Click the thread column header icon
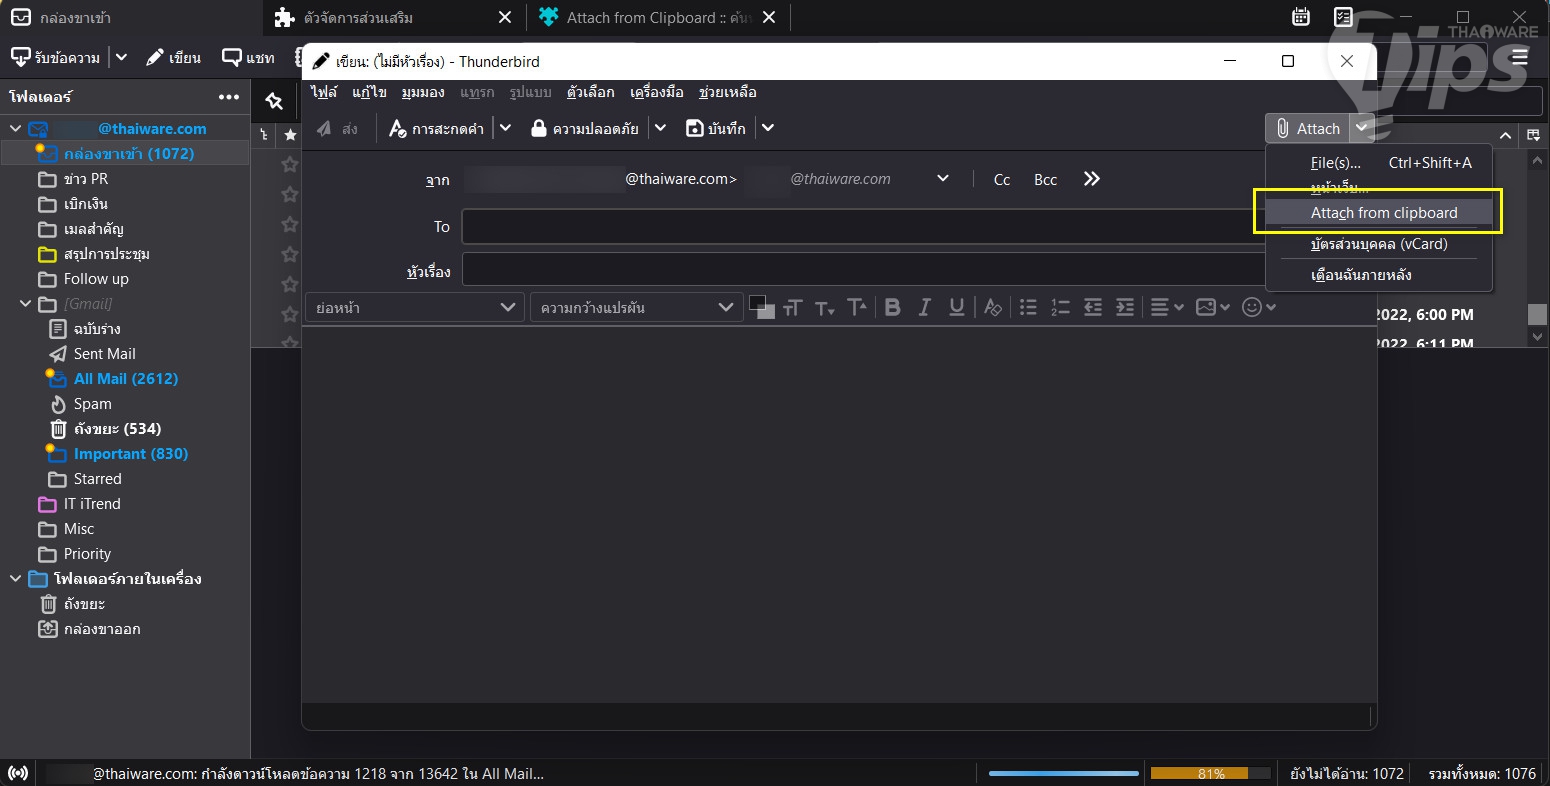Image resolution: width=1550 pixels, height=786 pixels. click(x=264, y=134)
